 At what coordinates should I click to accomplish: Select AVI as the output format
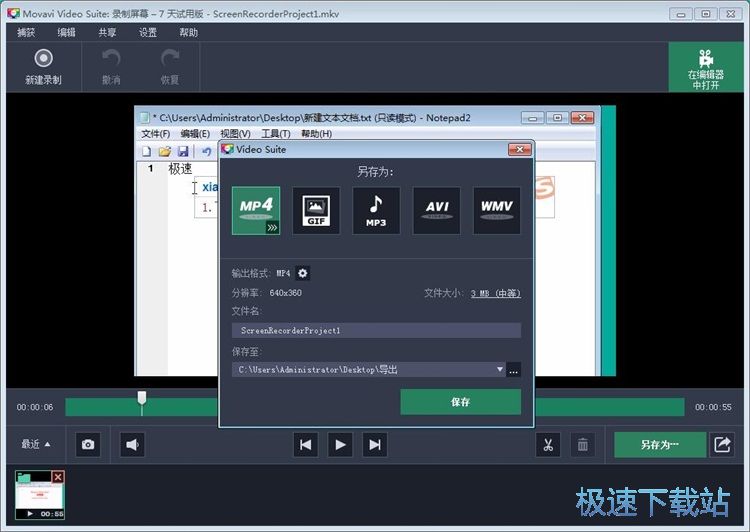(x=437, y=211)
